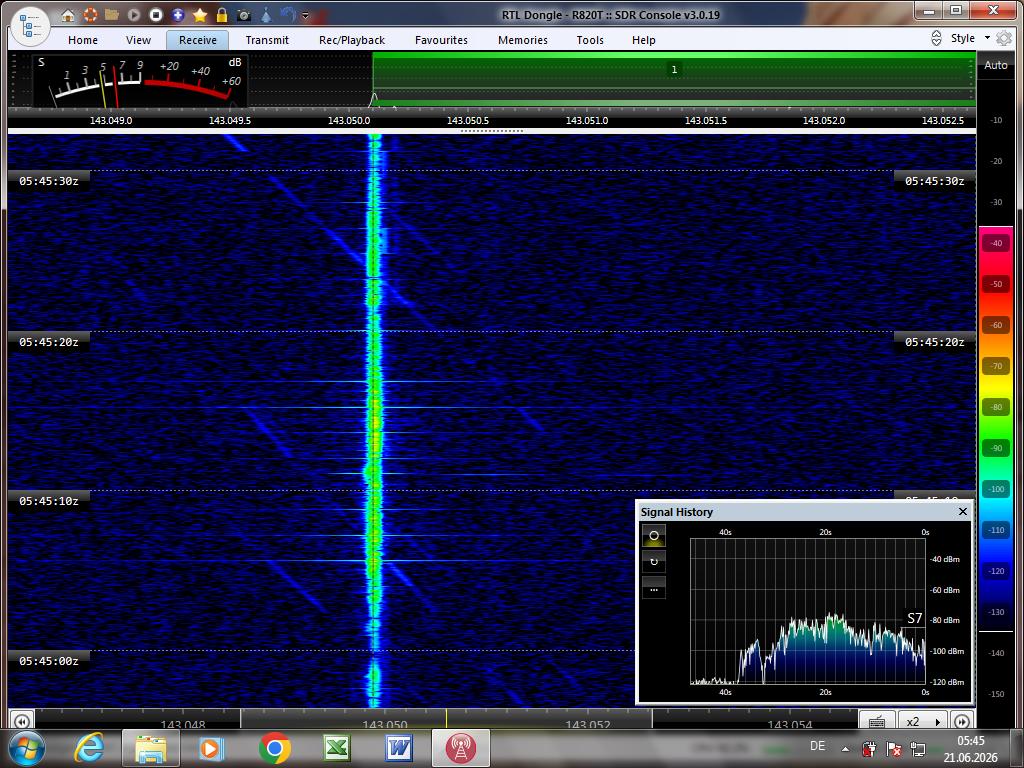1024x768 pixels.
Task: Click the 143.050 label on bottom frequency bar
Action: (385, 724)
